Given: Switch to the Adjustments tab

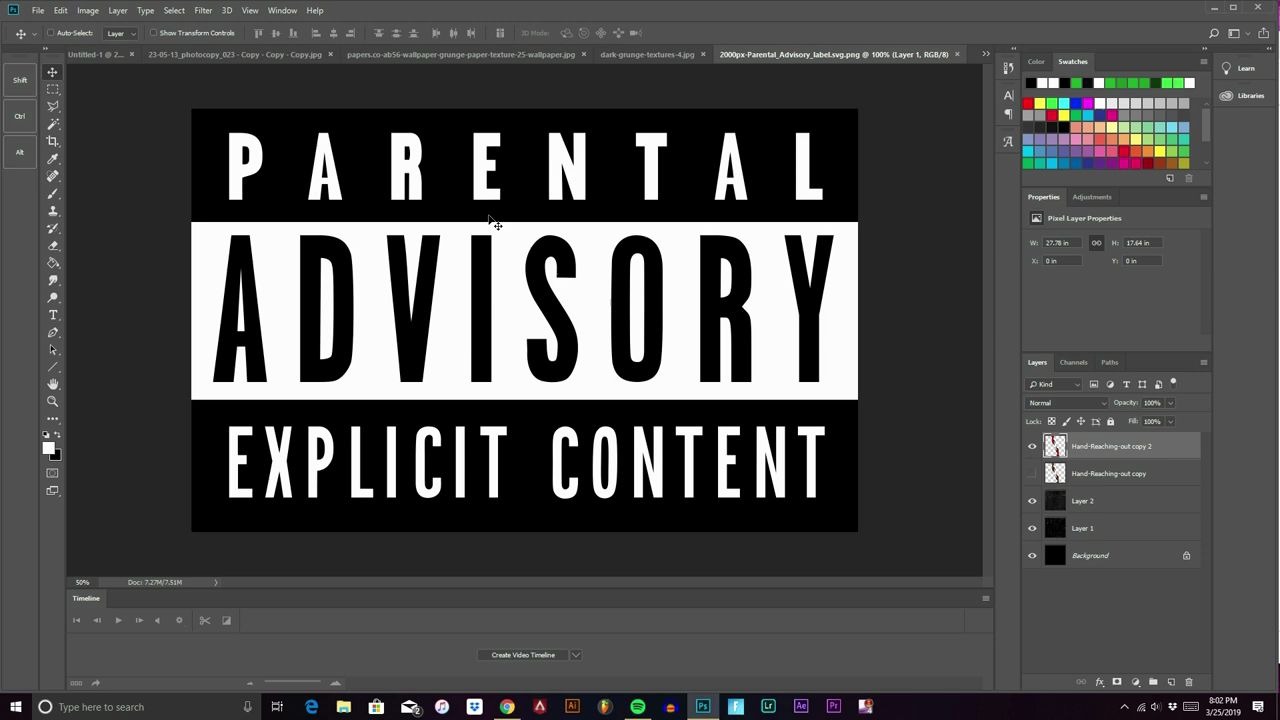Looking at the screenshot, I should [1092, 197].
